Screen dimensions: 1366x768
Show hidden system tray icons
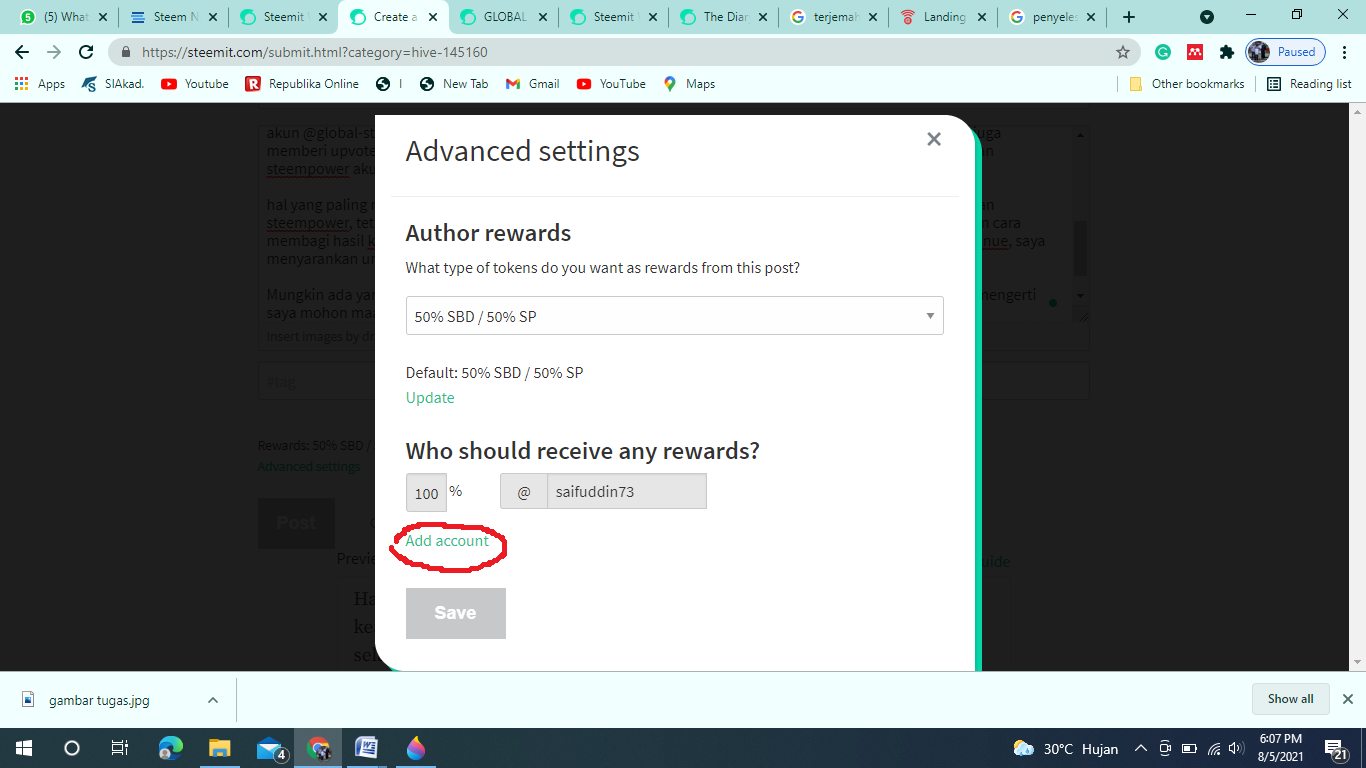coord(1140,748)
